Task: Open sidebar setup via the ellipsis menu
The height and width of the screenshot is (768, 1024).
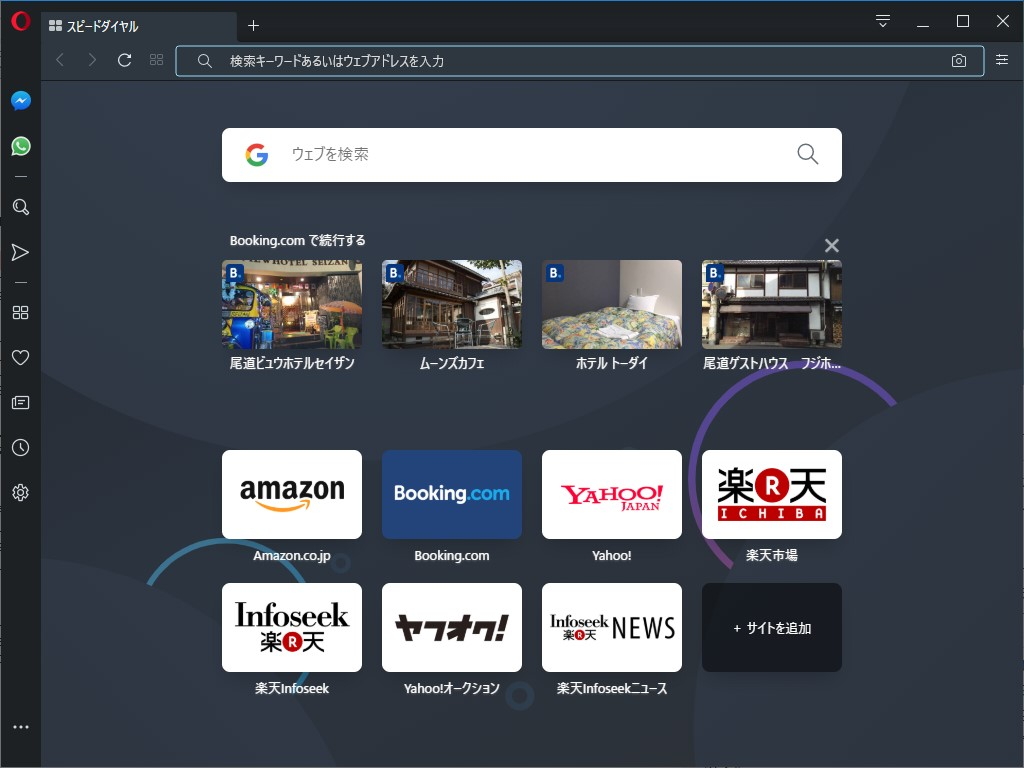Action: pos(20,726)
